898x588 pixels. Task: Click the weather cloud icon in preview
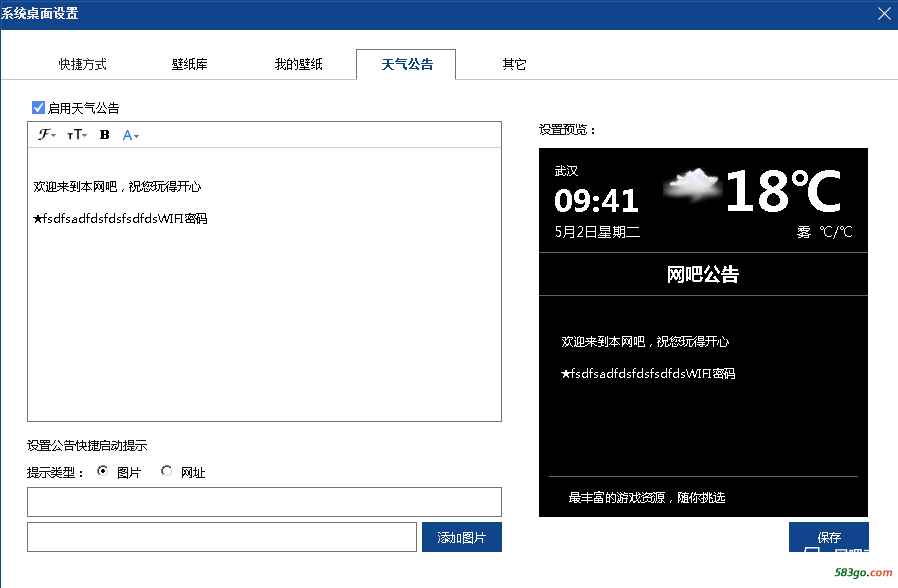point(691,185)
